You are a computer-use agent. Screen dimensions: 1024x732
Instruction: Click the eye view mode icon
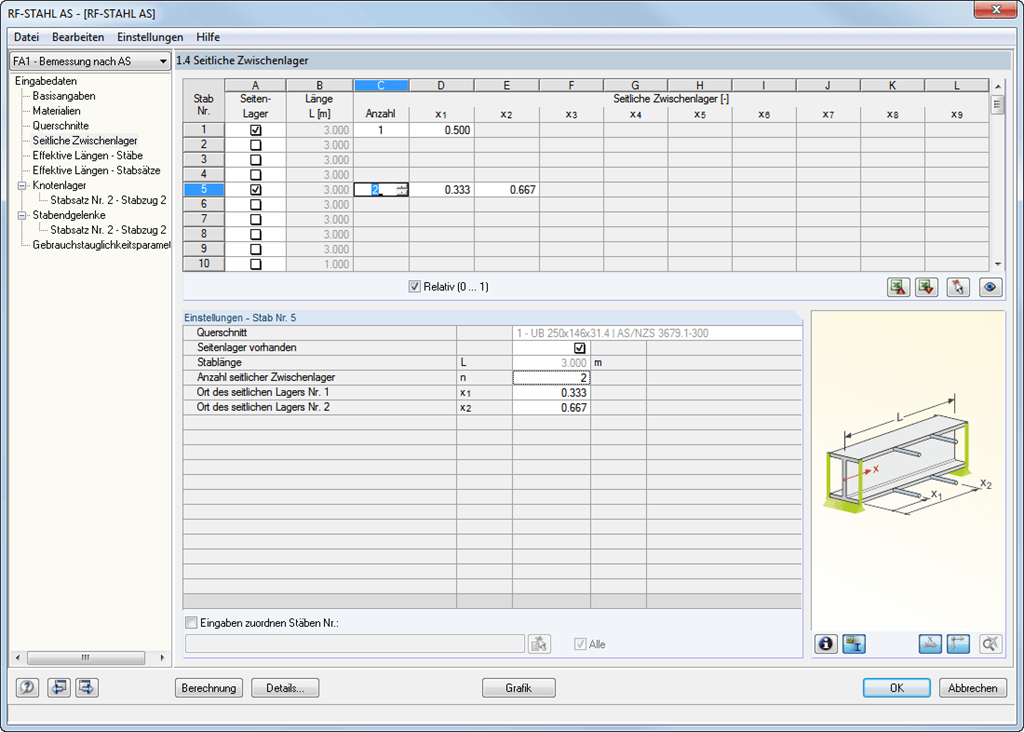pos(990,287)
